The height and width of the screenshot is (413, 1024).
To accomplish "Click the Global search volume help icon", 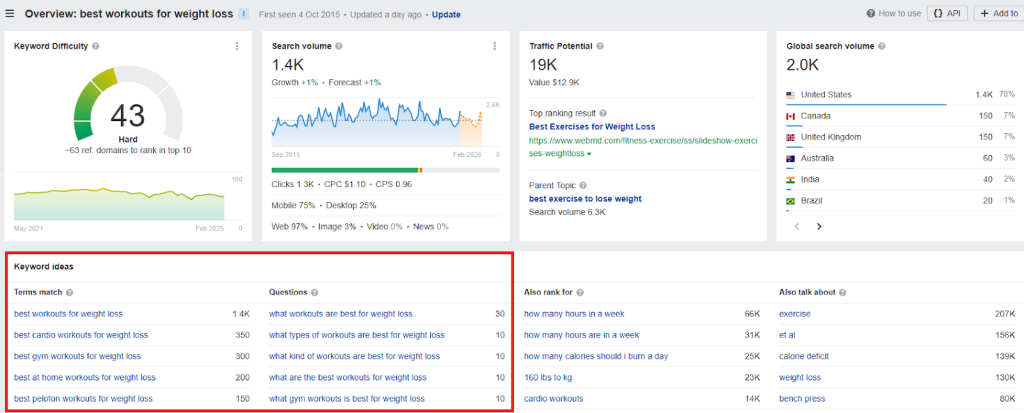I will click(x=881, y=46).
